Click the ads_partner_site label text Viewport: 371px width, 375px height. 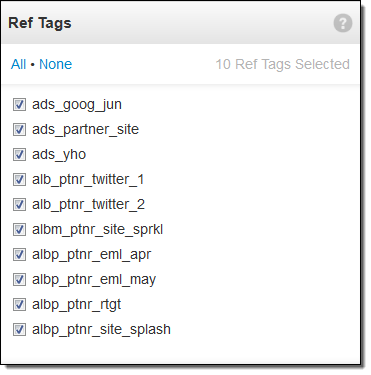coord(85,130)
